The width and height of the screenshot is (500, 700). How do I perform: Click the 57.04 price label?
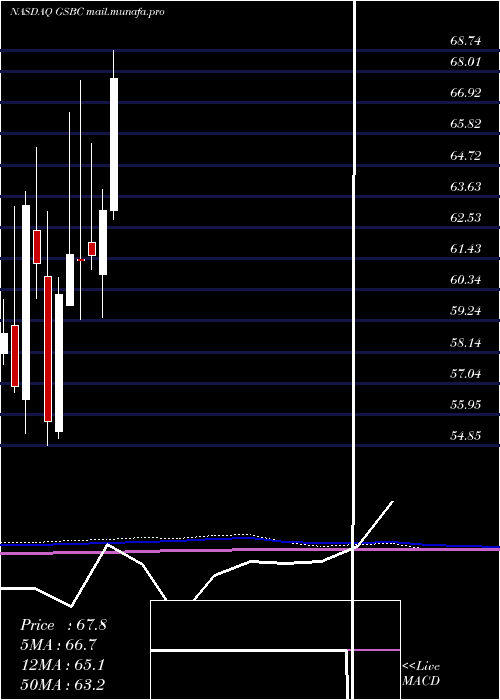(x=466, y=373)
